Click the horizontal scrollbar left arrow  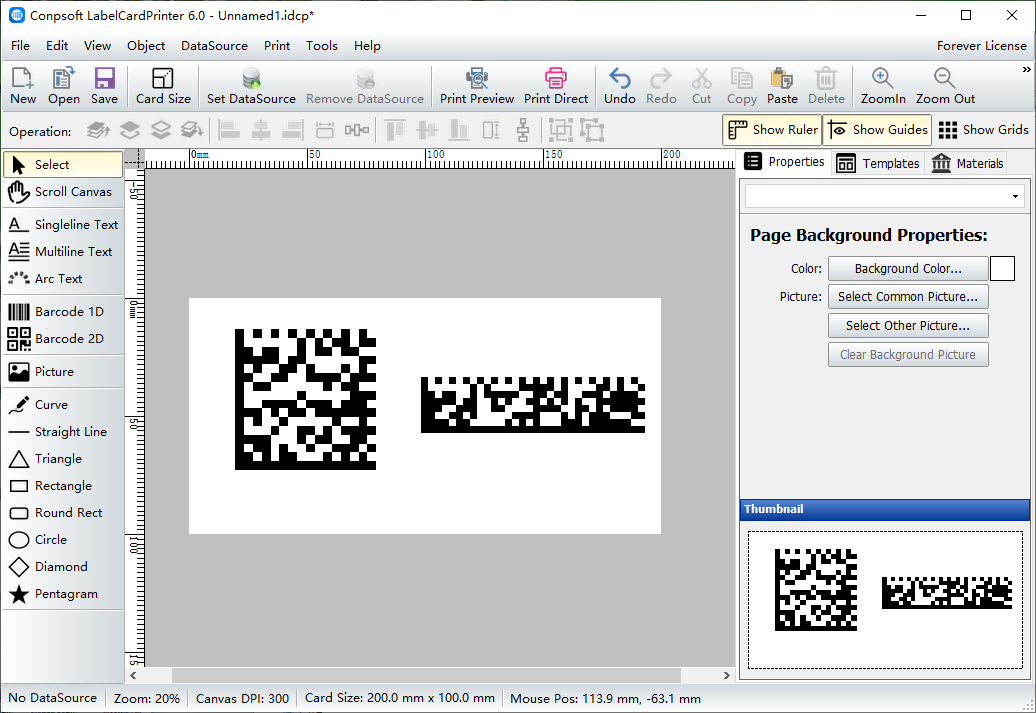[x=133, y=675]
